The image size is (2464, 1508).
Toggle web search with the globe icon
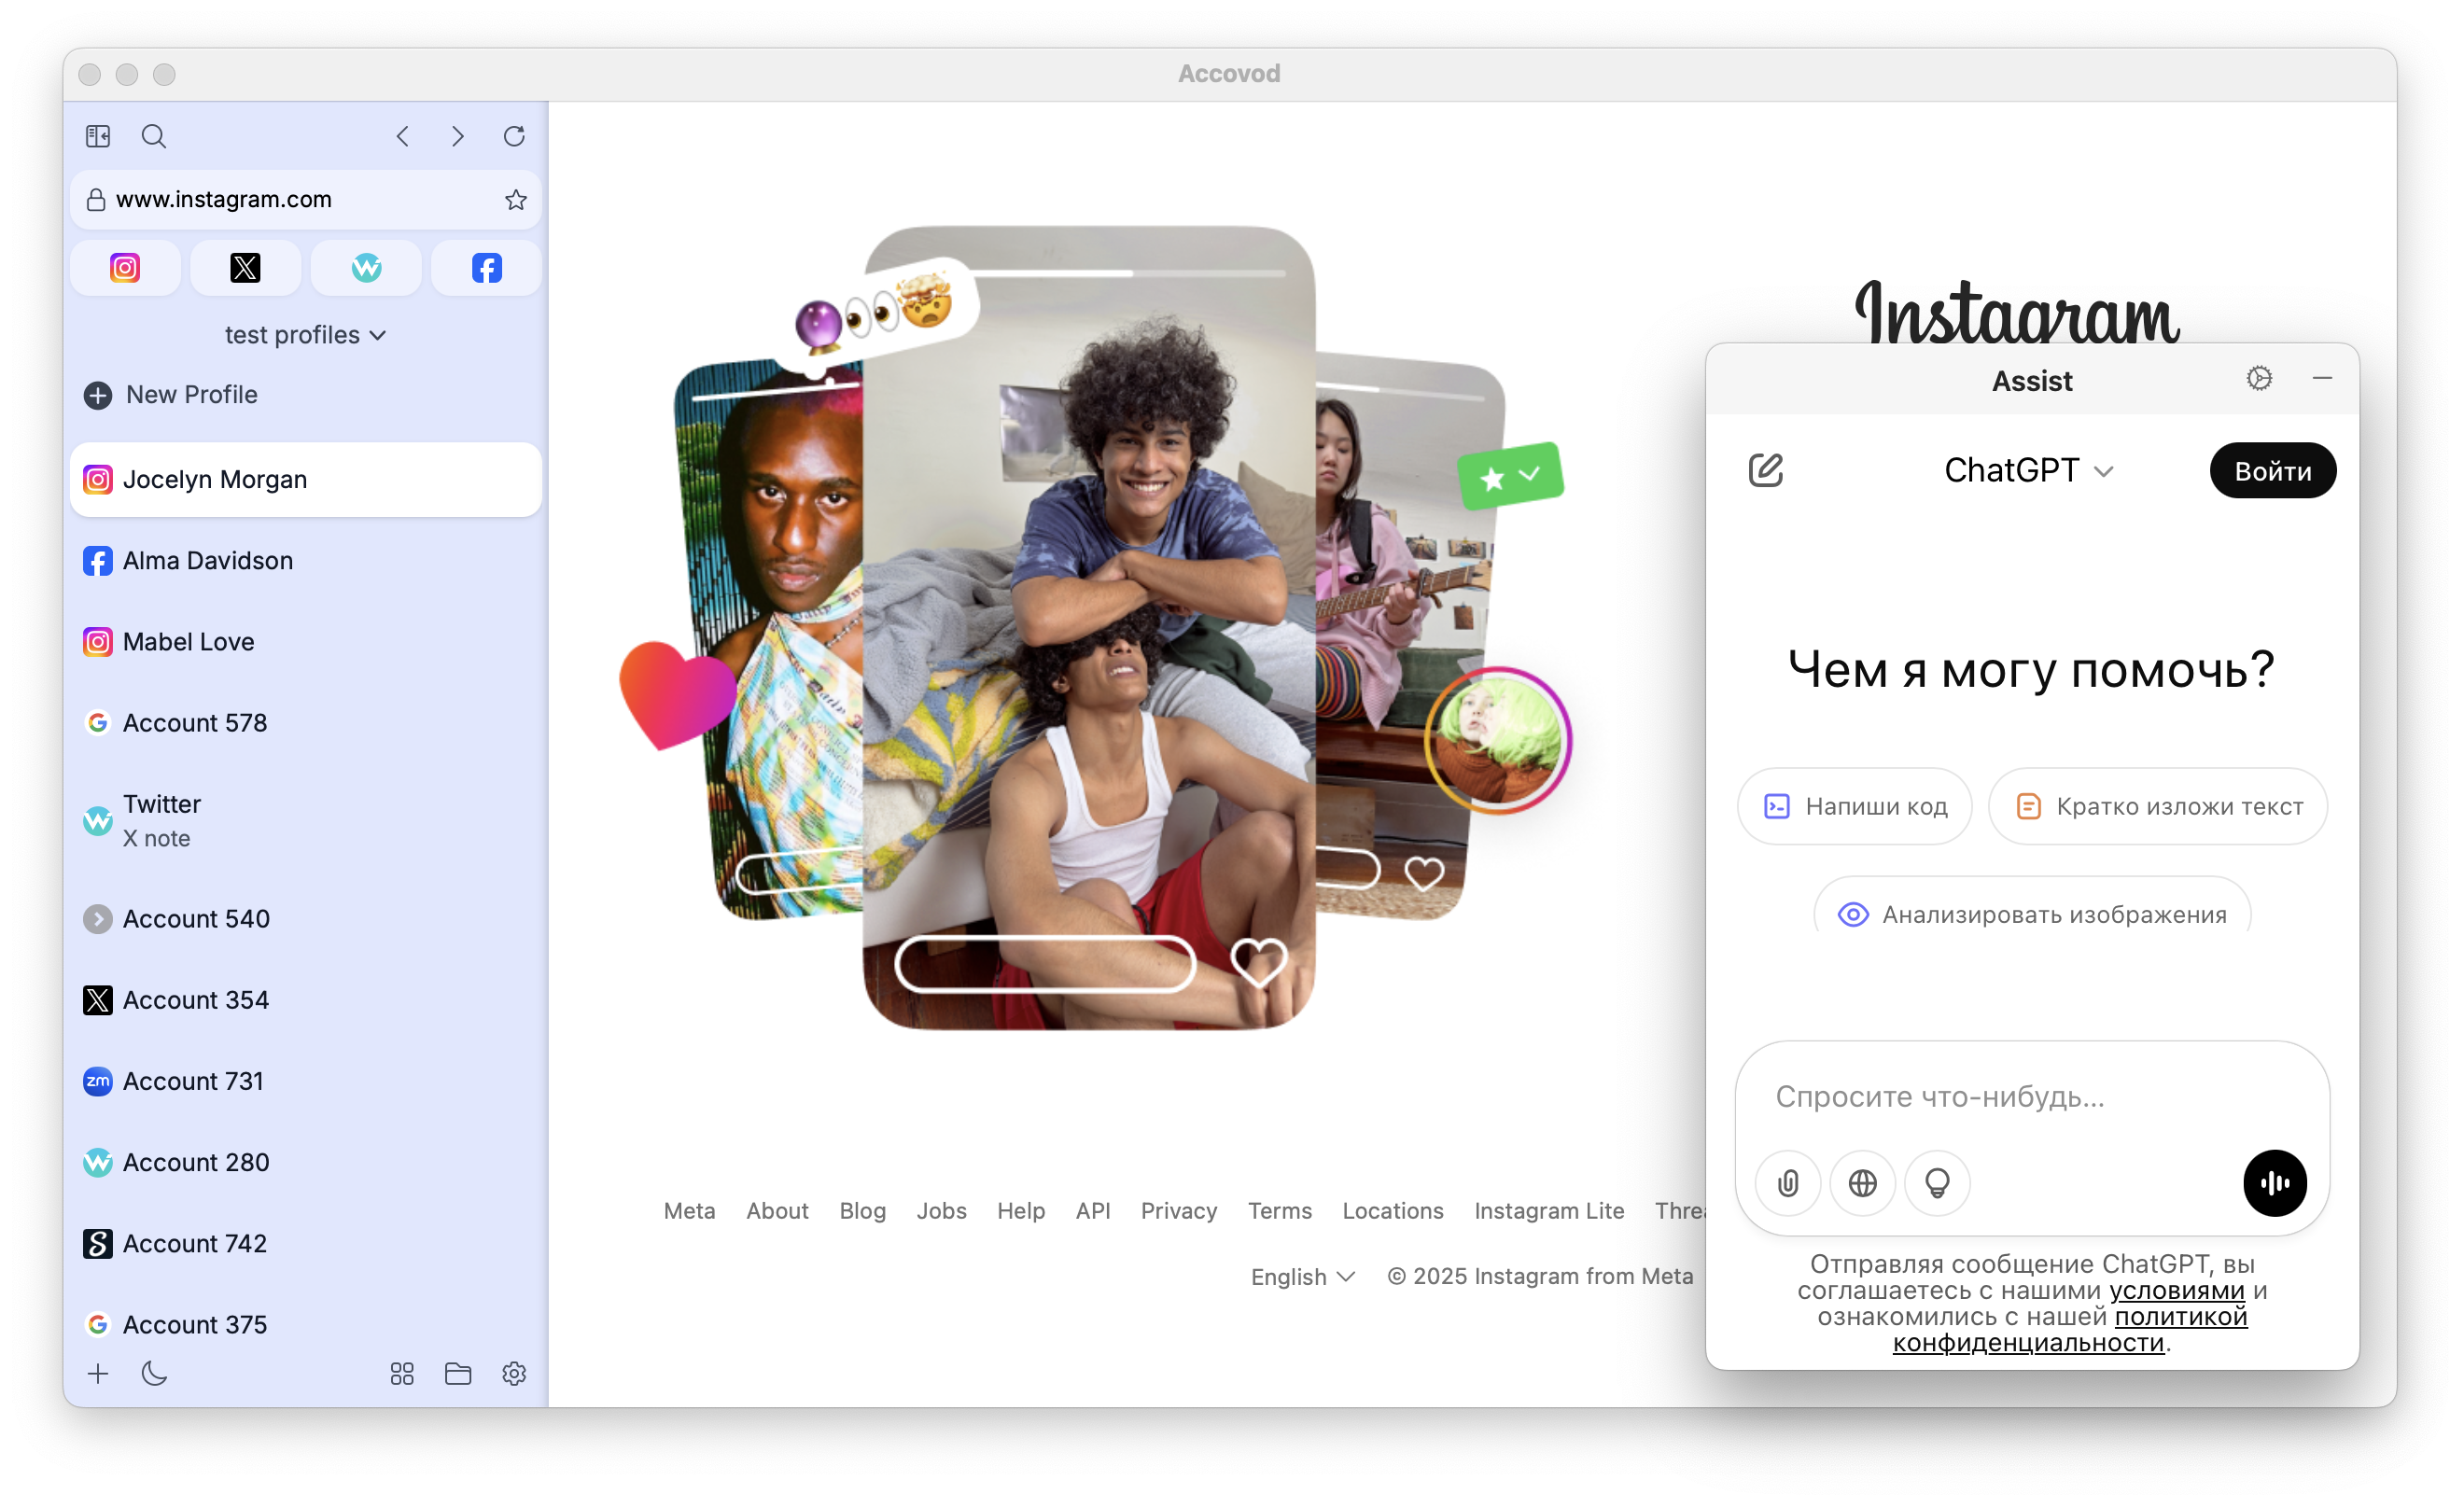[x=1862, y=1183]
